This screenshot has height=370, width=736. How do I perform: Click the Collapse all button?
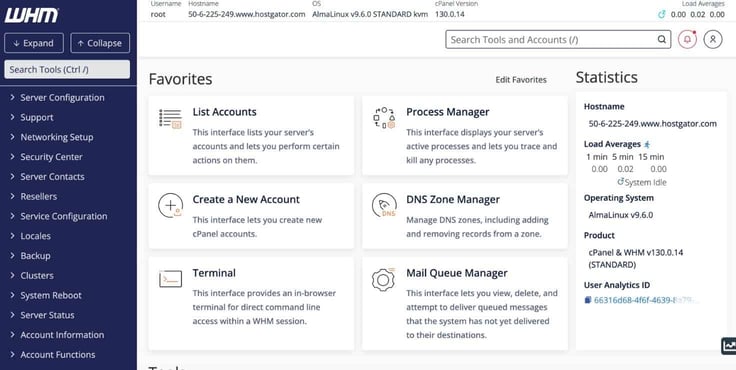click(100, 43)
